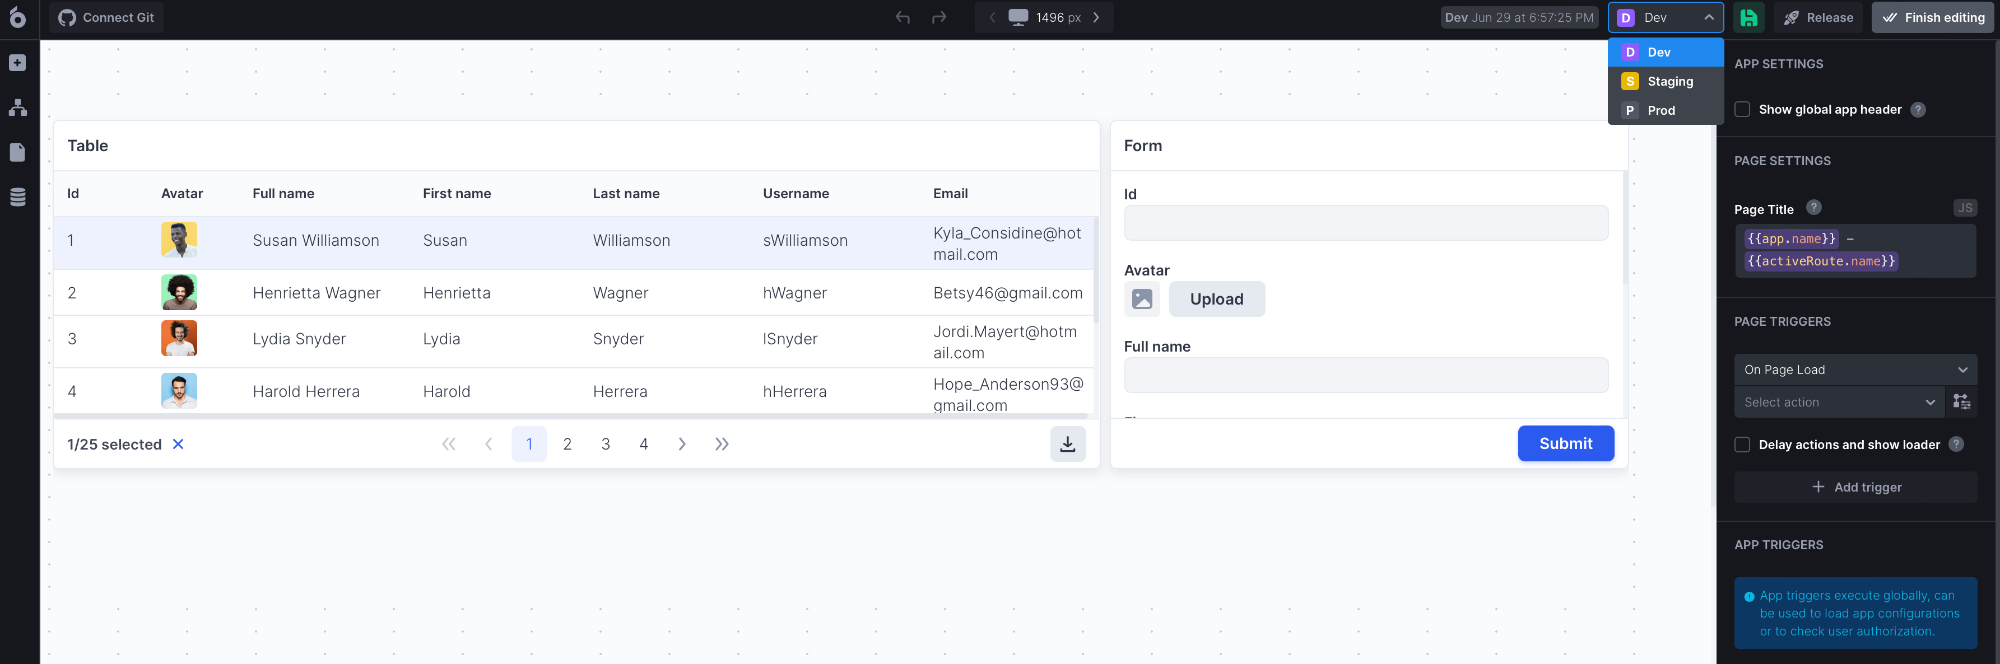
Task: Select Prod environment from the list
Action: [1665, 110]
